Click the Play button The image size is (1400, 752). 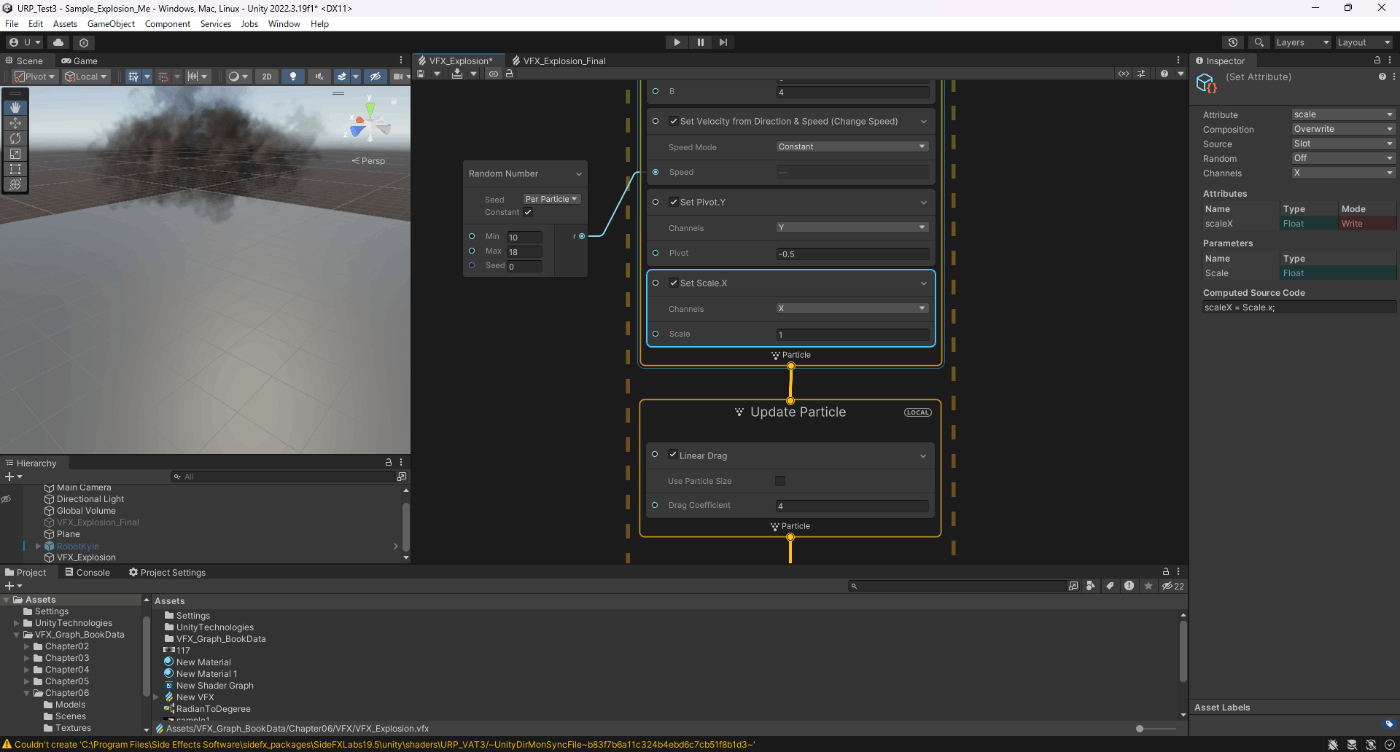(x=677, y=42)
